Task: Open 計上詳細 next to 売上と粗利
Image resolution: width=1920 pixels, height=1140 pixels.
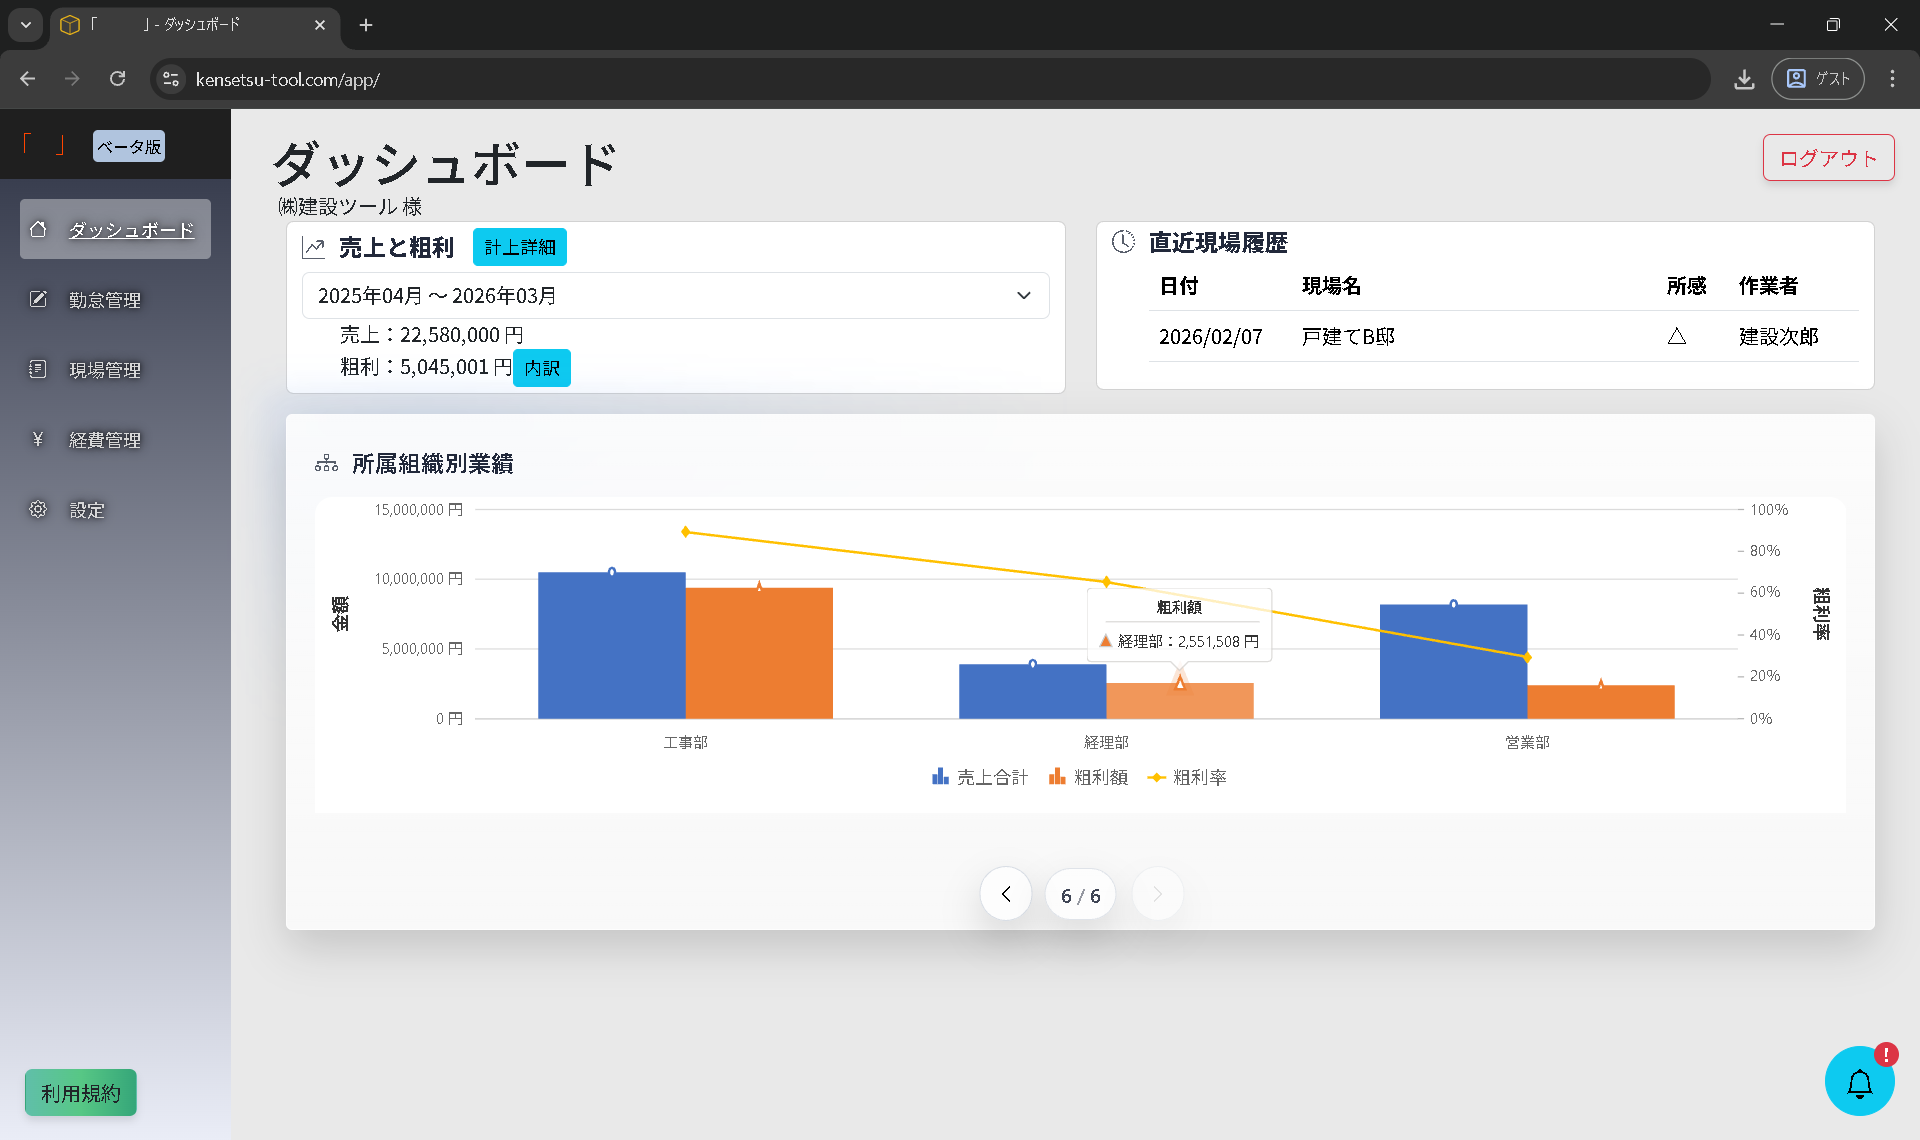Action: [x=519, y=246]
